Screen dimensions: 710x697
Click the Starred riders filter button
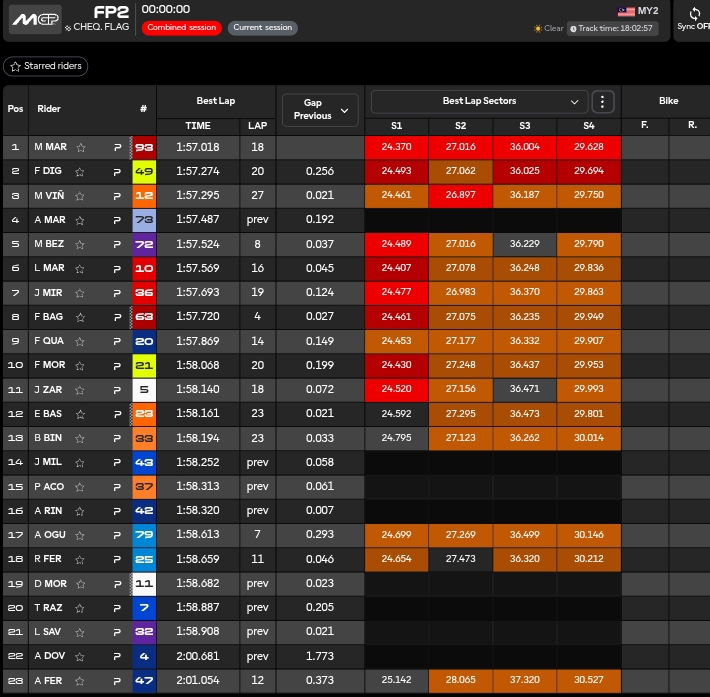tap(46, 66)
